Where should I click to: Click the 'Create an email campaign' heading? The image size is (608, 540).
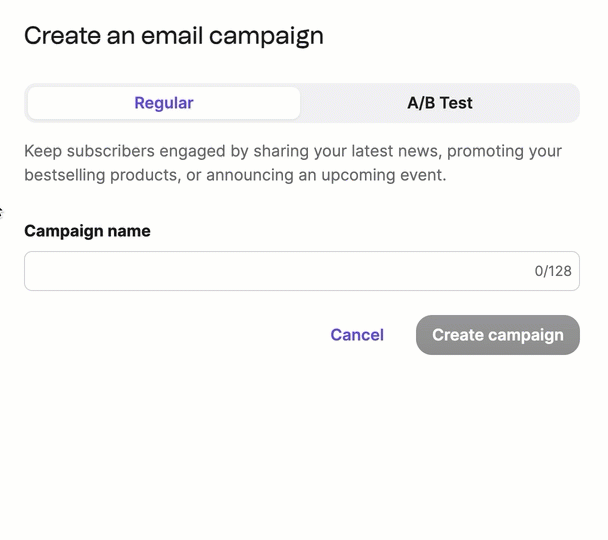coord(174,36)
